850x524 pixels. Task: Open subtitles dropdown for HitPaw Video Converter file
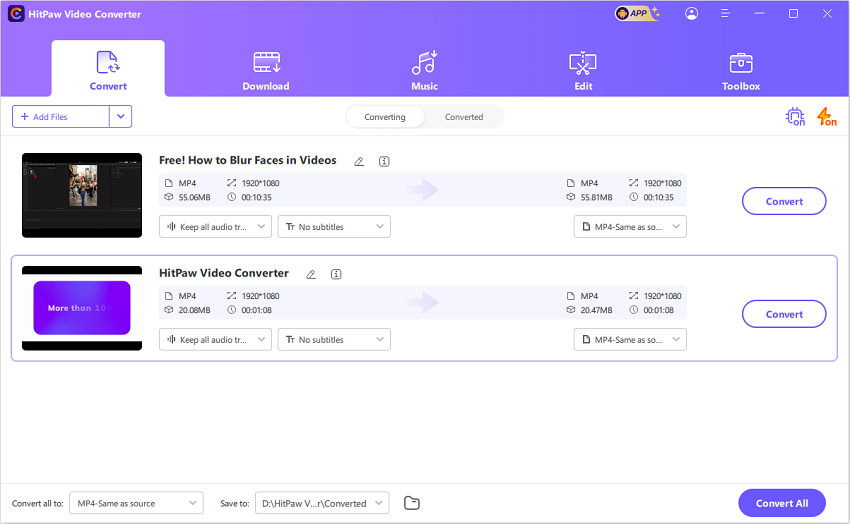[334, 339]
